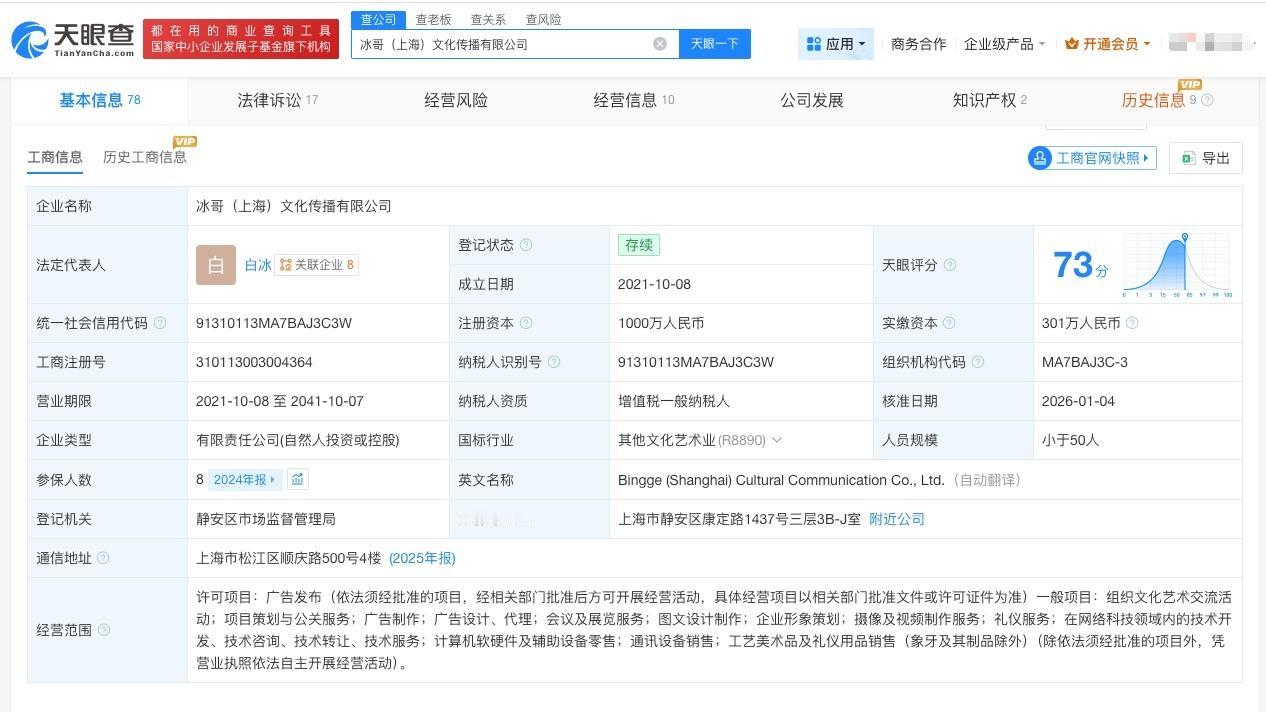Click the crown icon beside 开通会员
Screen dimensions: 1266x712
[1072, 44]
